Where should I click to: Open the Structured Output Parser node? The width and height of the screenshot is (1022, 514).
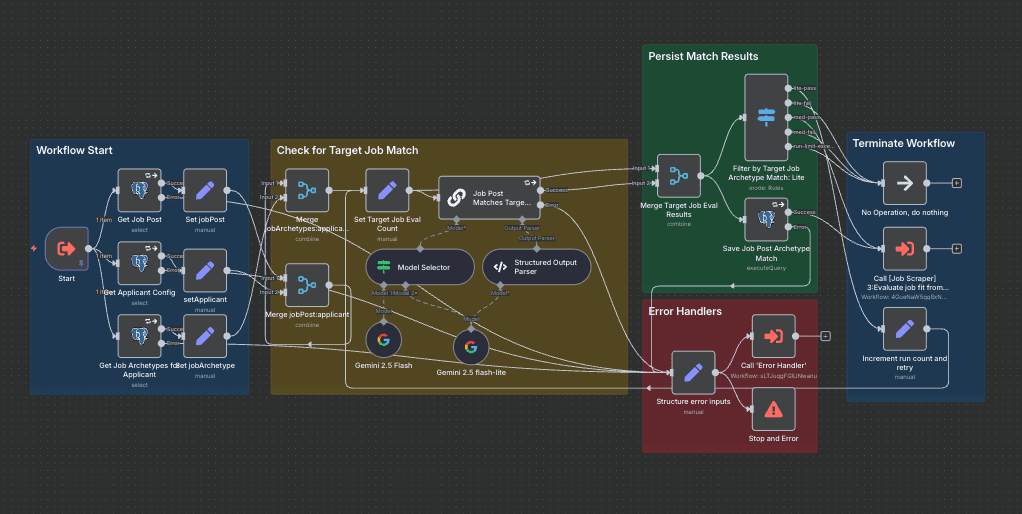[x=537, y=267]
